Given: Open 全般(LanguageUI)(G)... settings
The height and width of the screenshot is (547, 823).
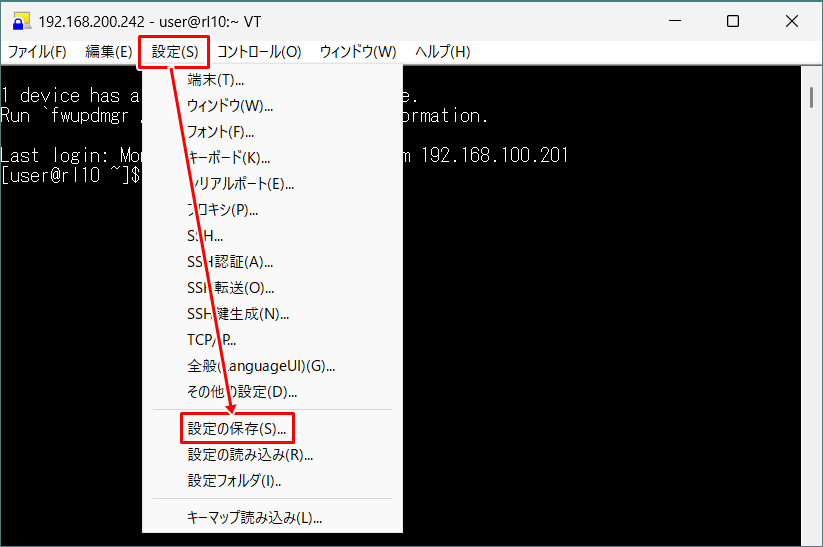Looking at the screenshot, I should (x=260, y=366).
